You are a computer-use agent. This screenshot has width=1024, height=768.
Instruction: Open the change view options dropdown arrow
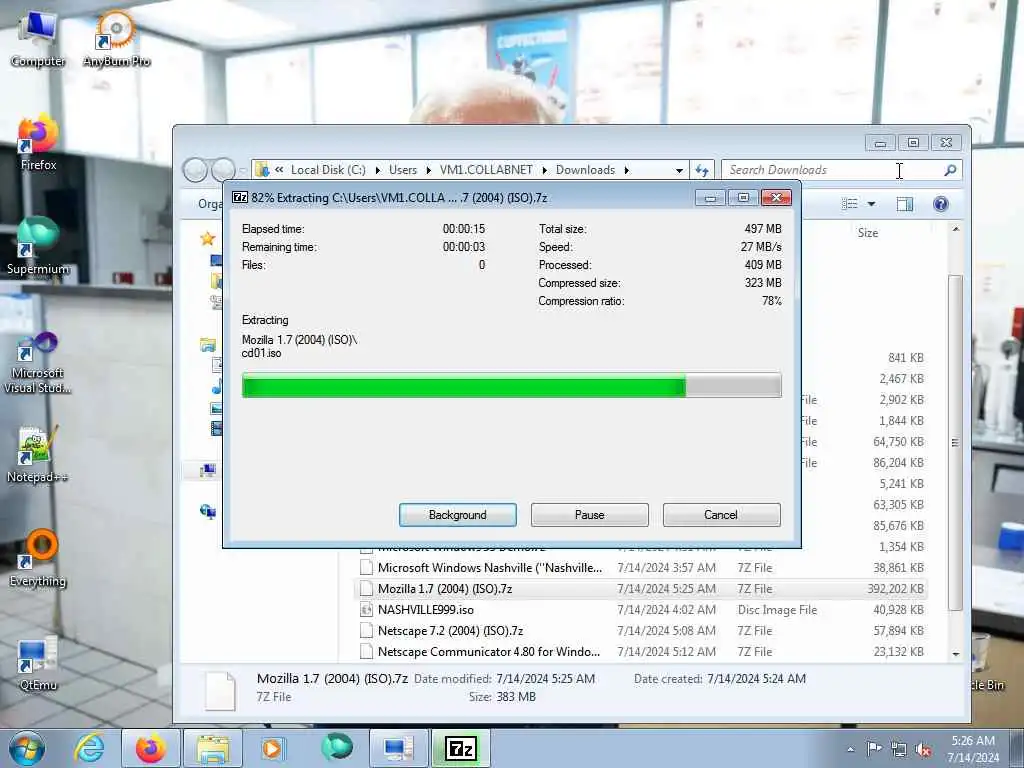pyautogui.click(x=871, y=204)
